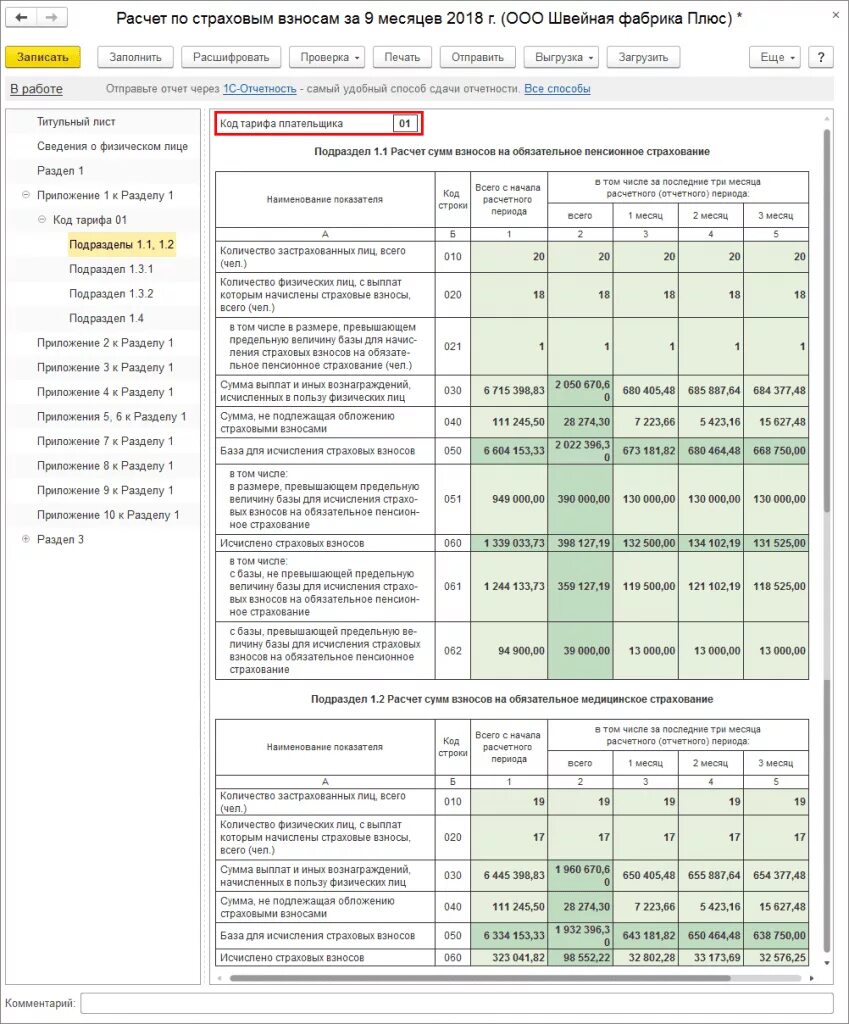Go back with the left arrow button
The height and width of the screenshot is (1024, 849).
[22, 18]
